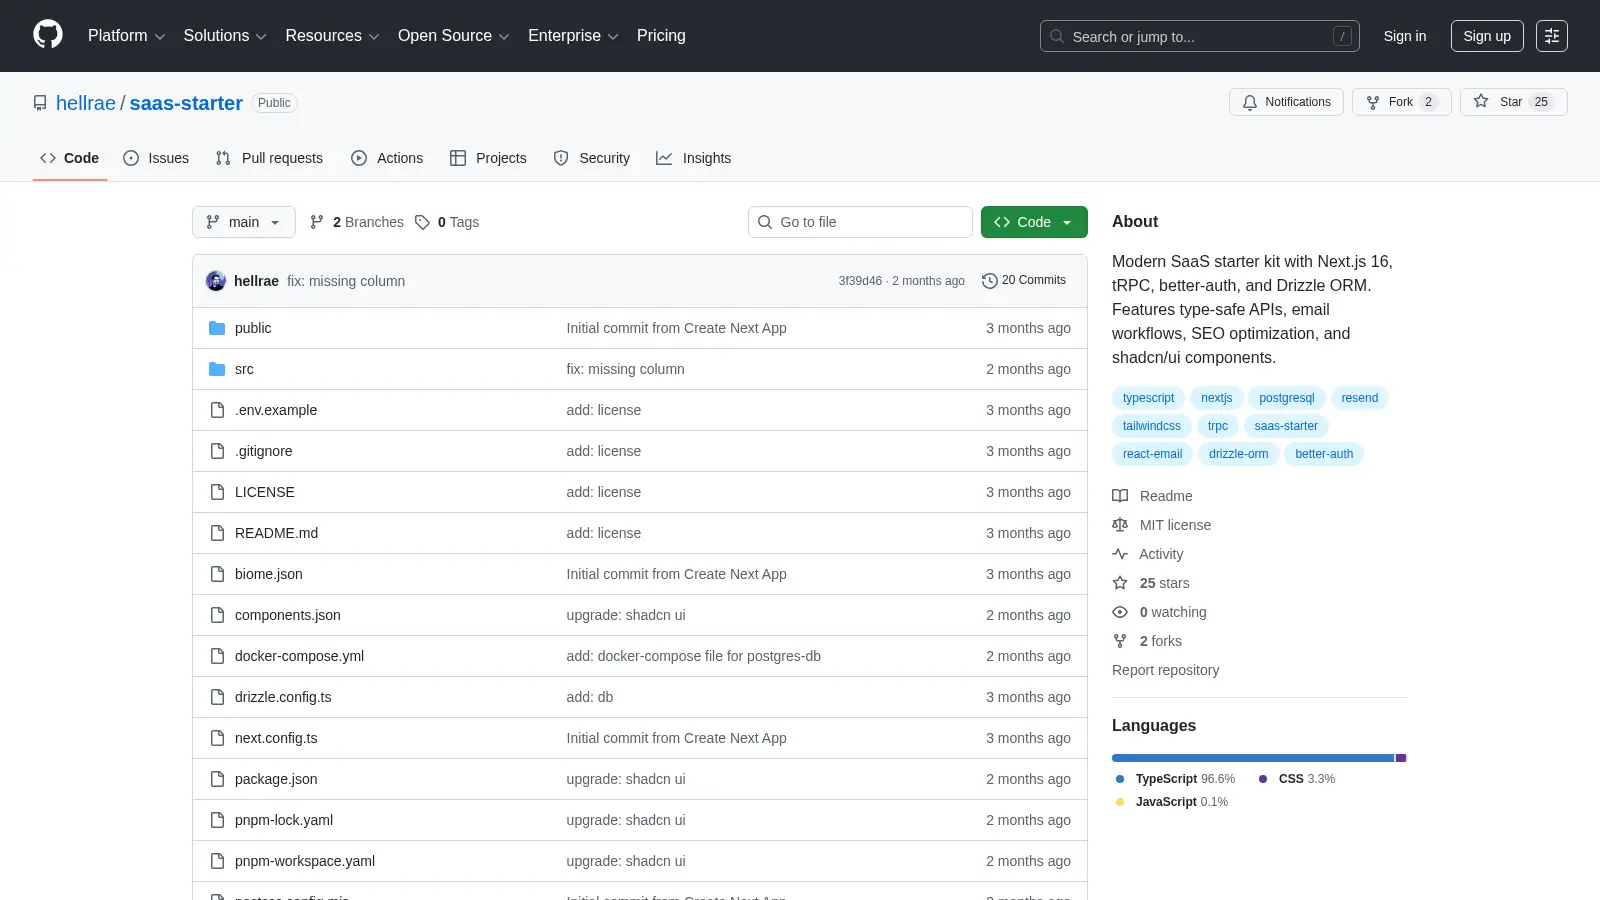Open the pnpm-lock.yaml file
1600x900 pixels.
284,820
